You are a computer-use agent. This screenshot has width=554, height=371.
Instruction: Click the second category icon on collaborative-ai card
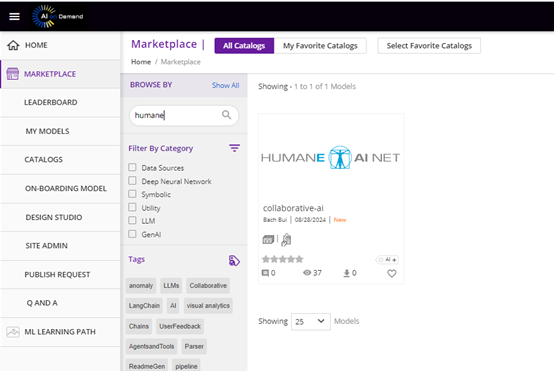point(286,240)
